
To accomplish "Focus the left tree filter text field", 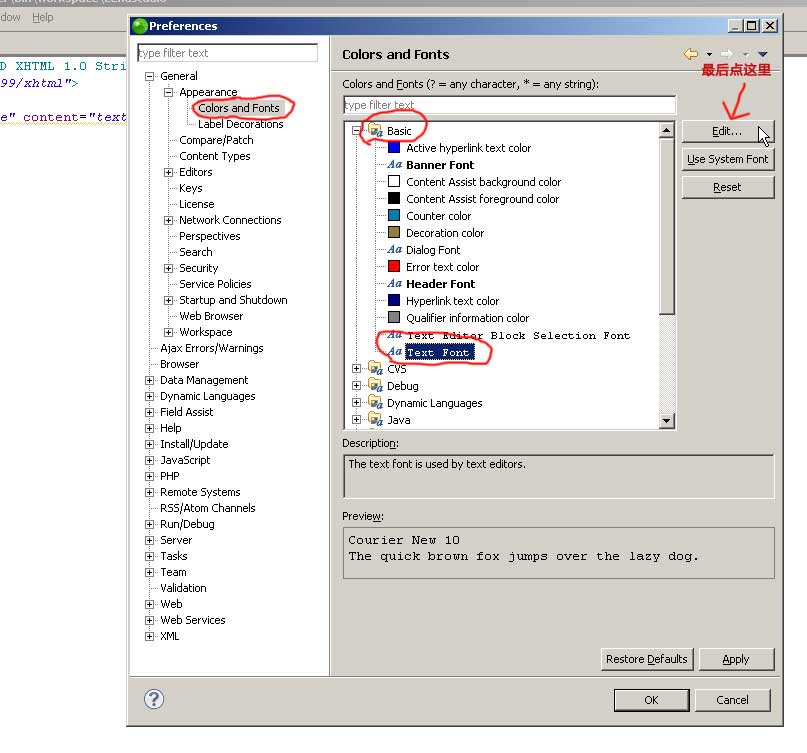I will tap(227, 53).
